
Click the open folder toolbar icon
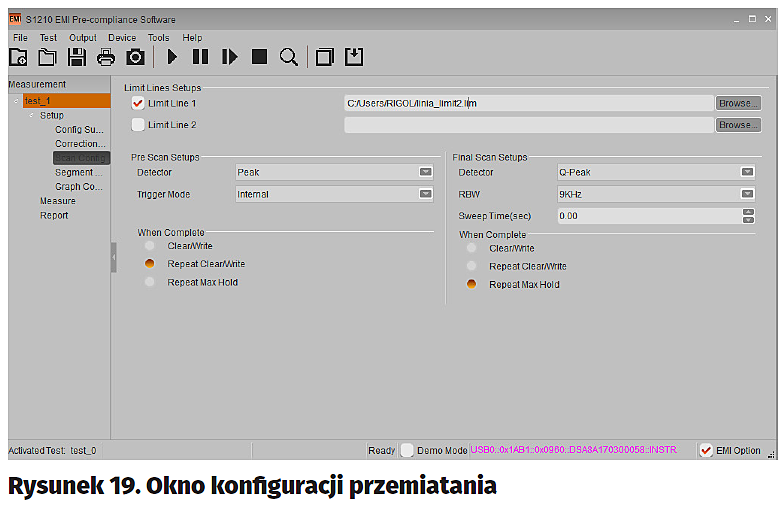46,57
